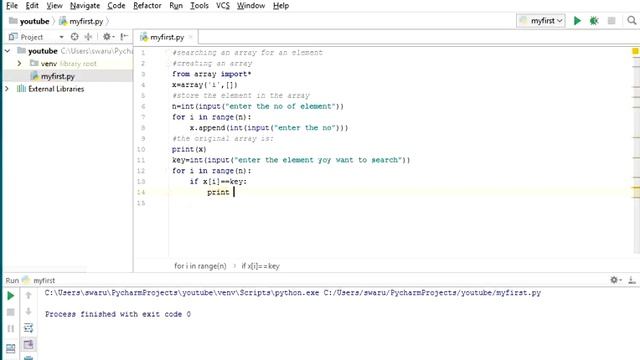Click 'Process finished with exit code 0' text

pyautogui.click(x=118, y=314)
